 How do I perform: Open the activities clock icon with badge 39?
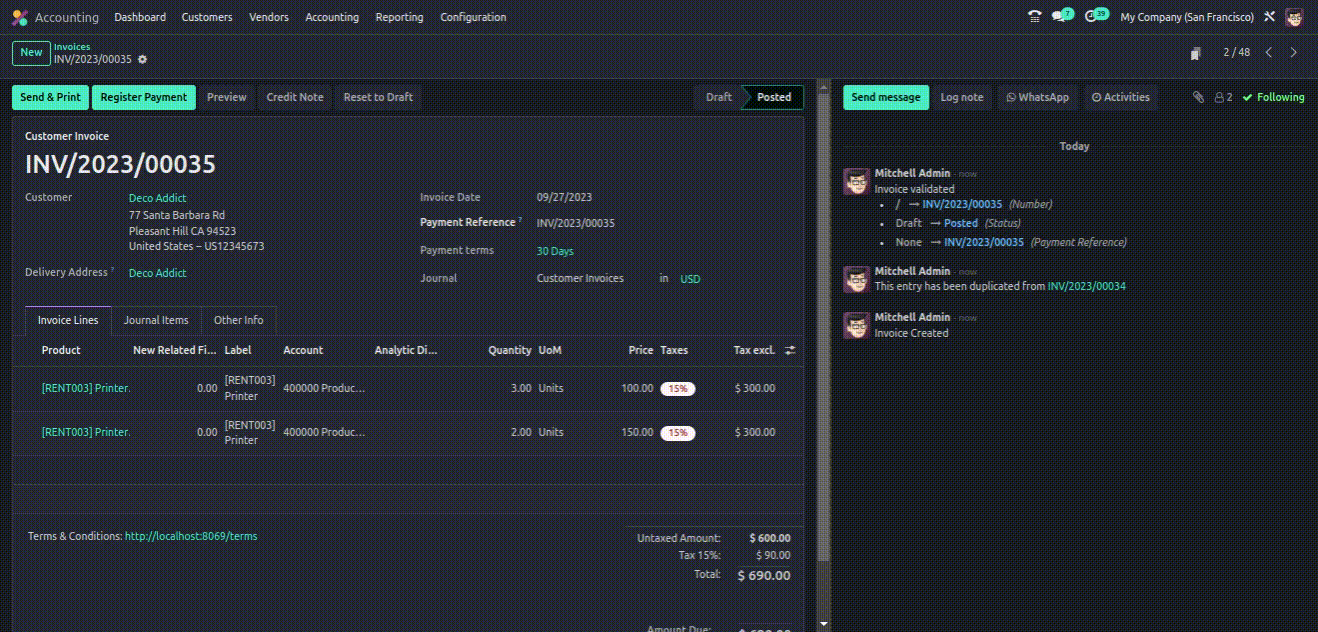coord(1093,17)
